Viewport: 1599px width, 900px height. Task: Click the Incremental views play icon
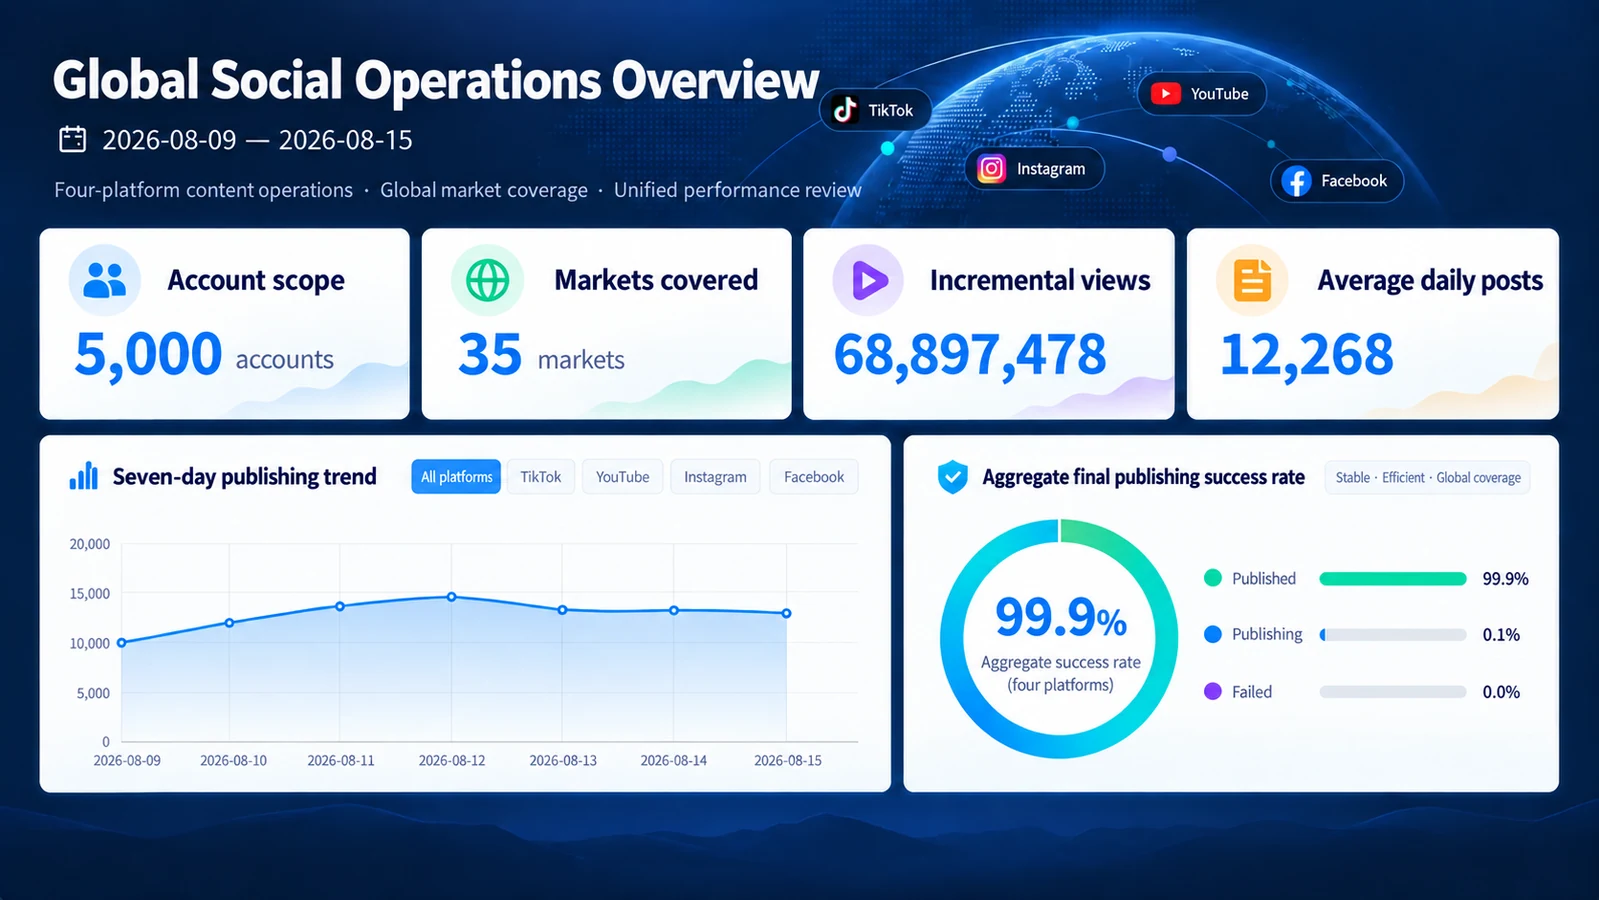[x=868, y=280]
